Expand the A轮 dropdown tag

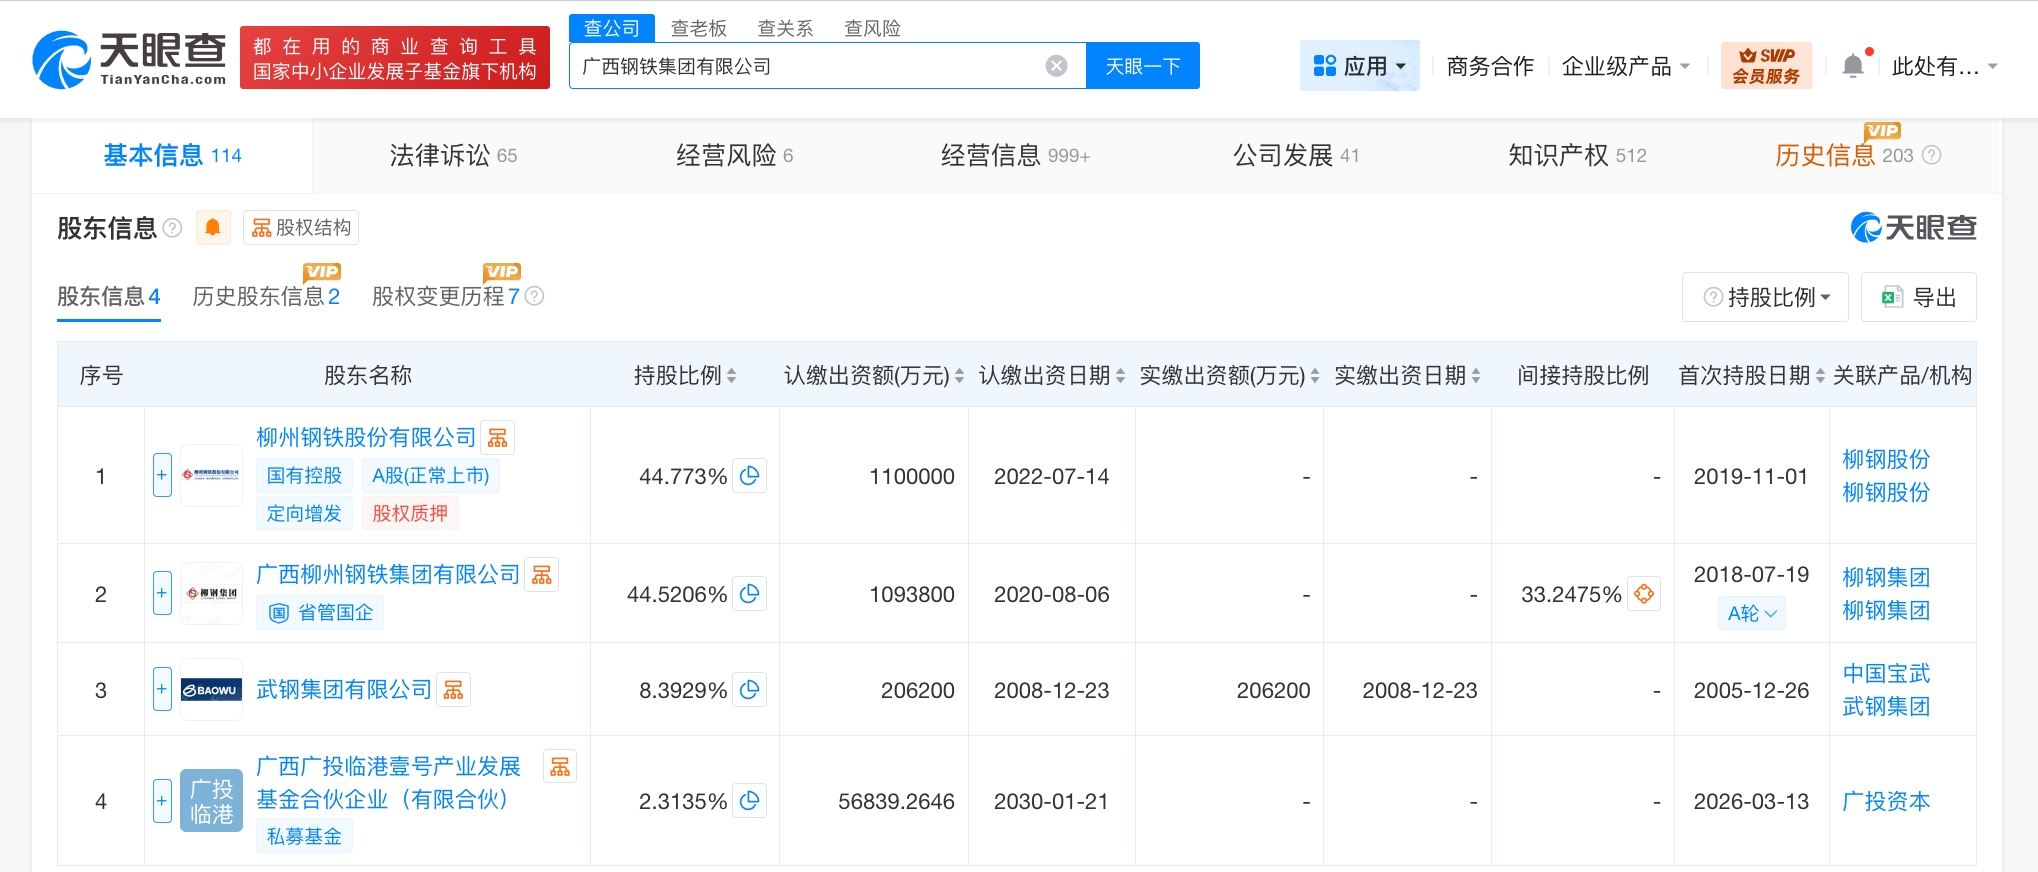[x=1751, y=613]
